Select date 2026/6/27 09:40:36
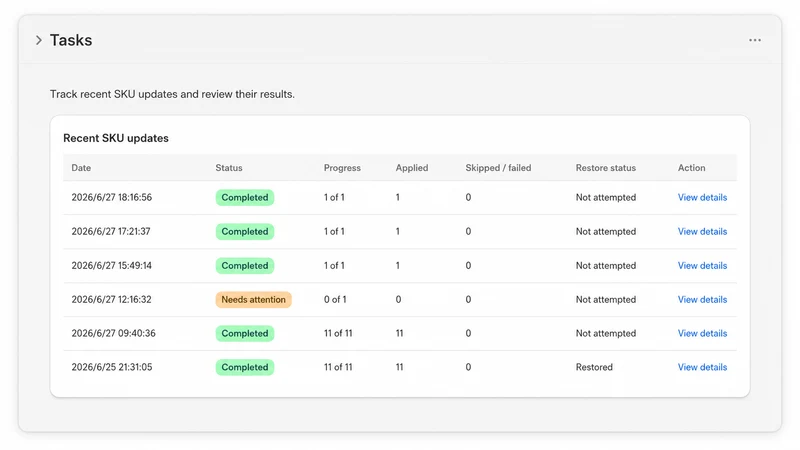The width and height of the screenshot is (800, 450). tap(113, 333)
